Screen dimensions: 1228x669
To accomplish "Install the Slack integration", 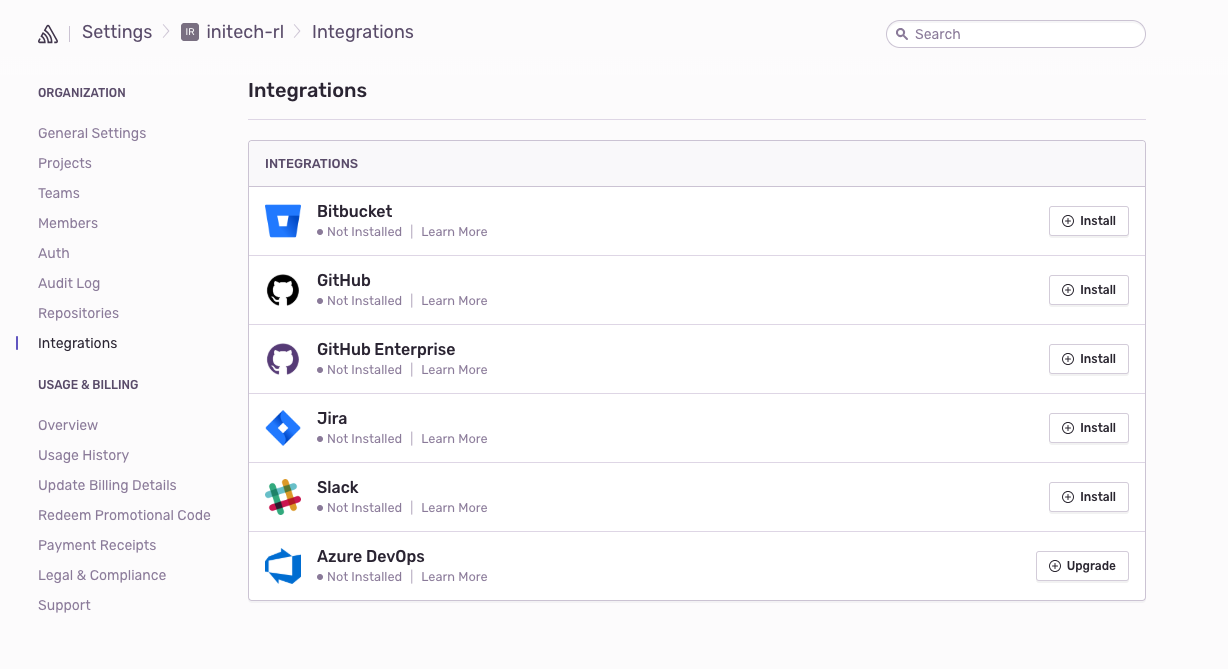I will click(x=1089, y=497).
